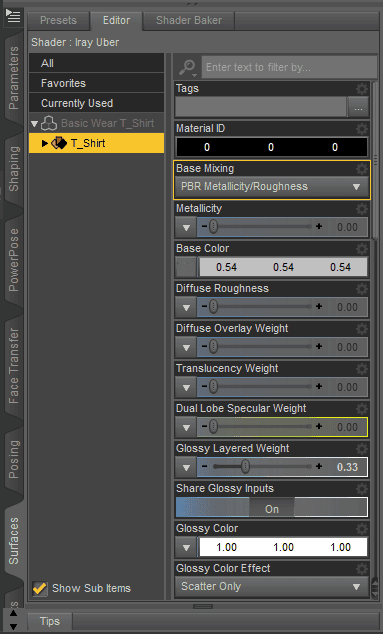The image size is (383, 634).
Task: Open the Base Mixing dropdown
Action: pyautogui.click(x=272, y=186)
